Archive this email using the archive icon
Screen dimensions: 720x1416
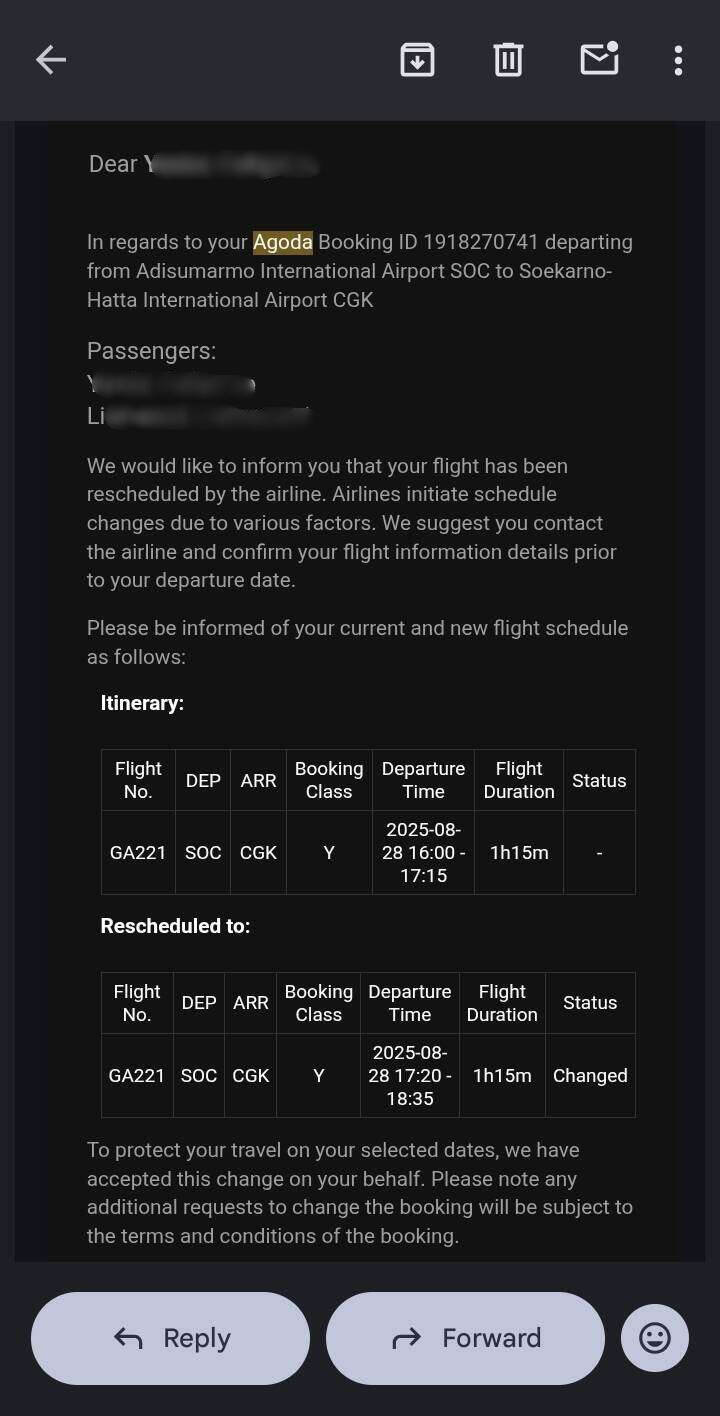[x=417, y=59]
